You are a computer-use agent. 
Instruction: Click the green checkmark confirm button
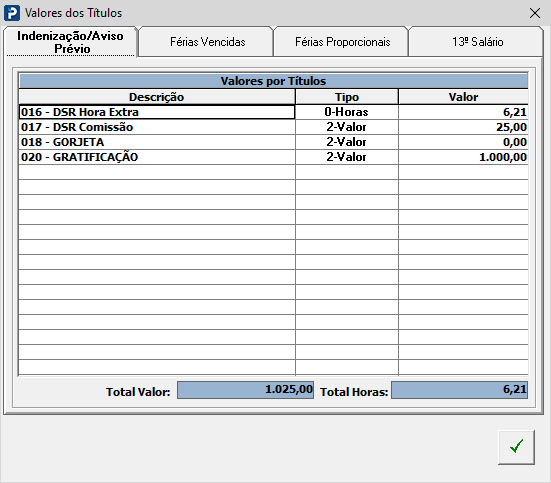(x=516, y=447)
